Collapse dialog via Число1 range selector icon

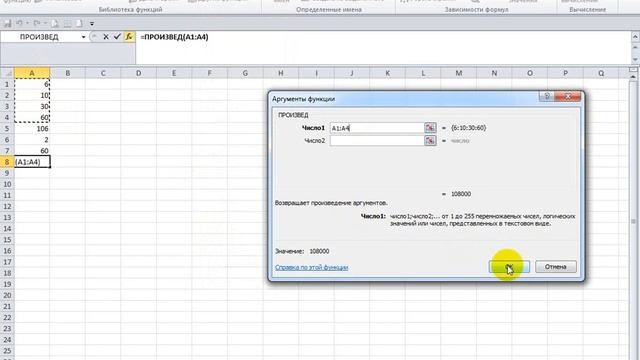[430, 128]
